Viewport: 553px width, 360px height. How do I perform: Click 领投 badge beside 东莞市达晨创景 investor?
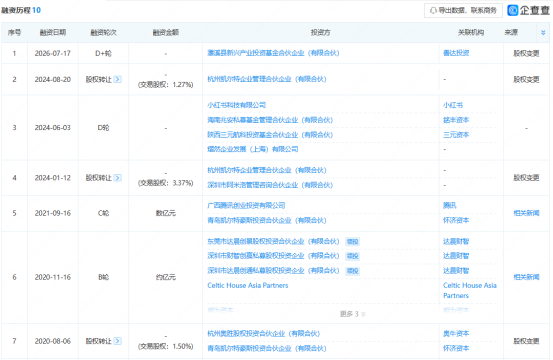pyautogui.click(x=352, y=242)
